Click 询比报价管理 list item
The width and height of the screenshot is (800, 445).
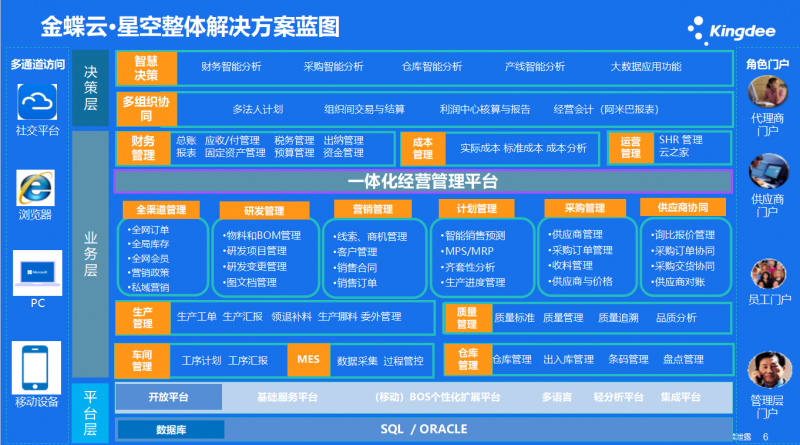[683, 235]
